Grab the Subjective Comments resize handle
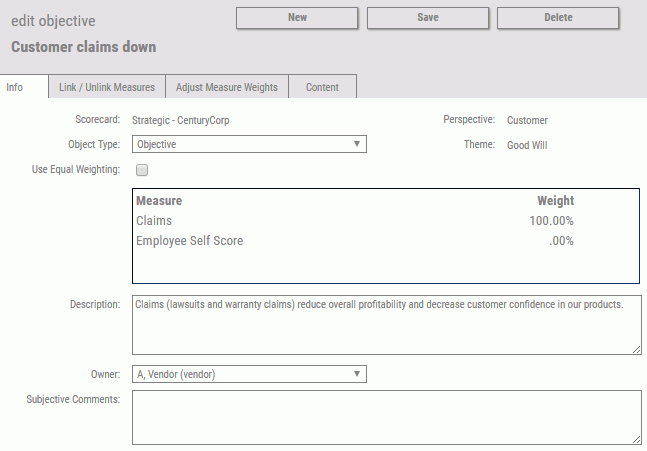 [636, 440]
